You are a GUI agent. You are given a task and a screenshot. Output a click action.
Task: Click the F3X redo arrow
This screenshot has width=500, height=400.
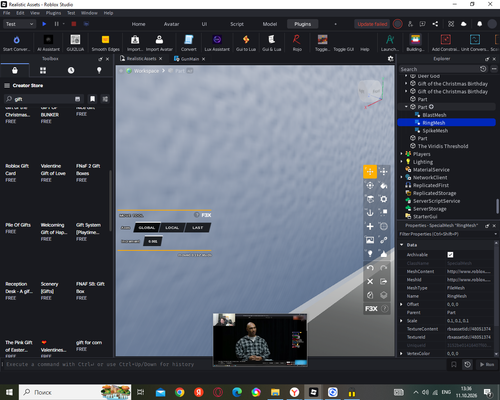384,268
